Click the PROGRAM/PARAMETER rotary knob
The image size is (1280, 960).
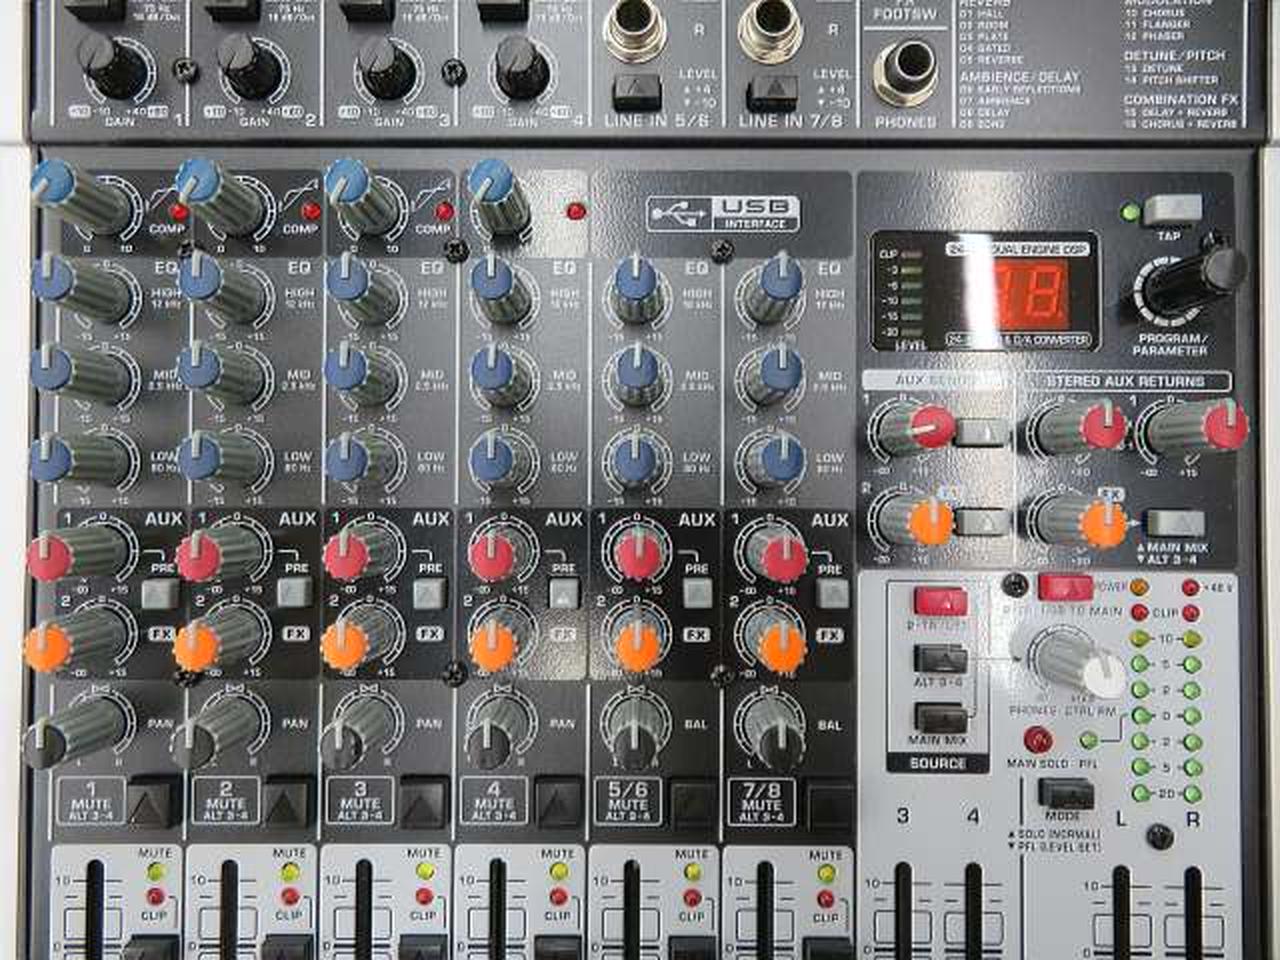point(1188,283)
